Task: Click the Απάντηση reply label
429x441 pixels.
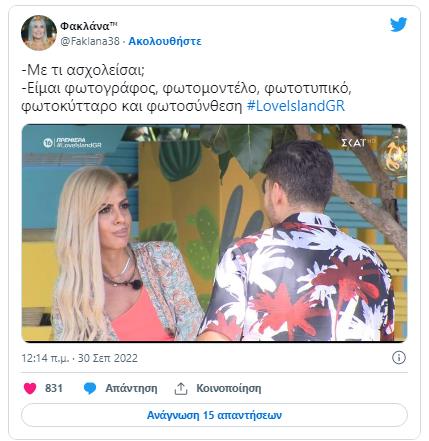Action: pos(131,389)
